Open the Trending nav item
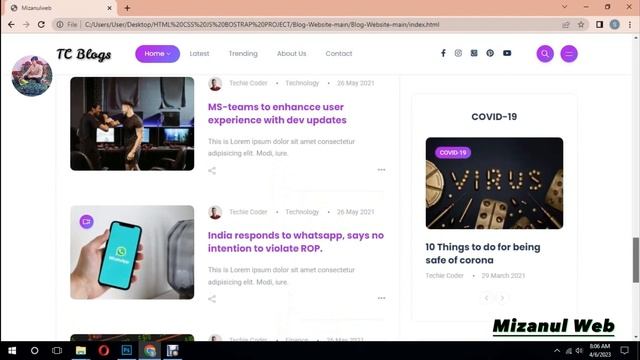 click(x=243, y=53)
